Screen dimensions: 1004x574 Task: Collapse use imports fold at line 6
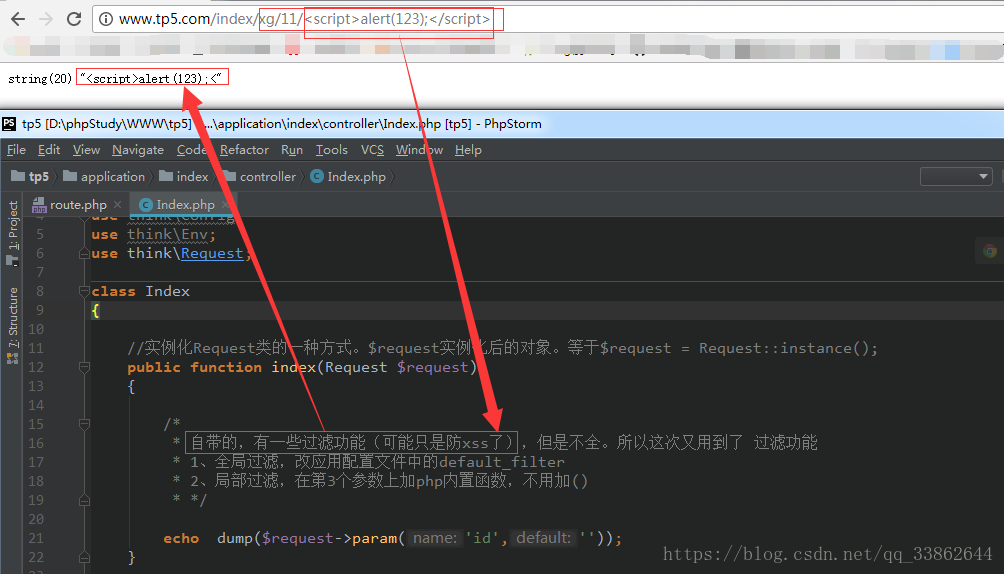tap(84, 254)
